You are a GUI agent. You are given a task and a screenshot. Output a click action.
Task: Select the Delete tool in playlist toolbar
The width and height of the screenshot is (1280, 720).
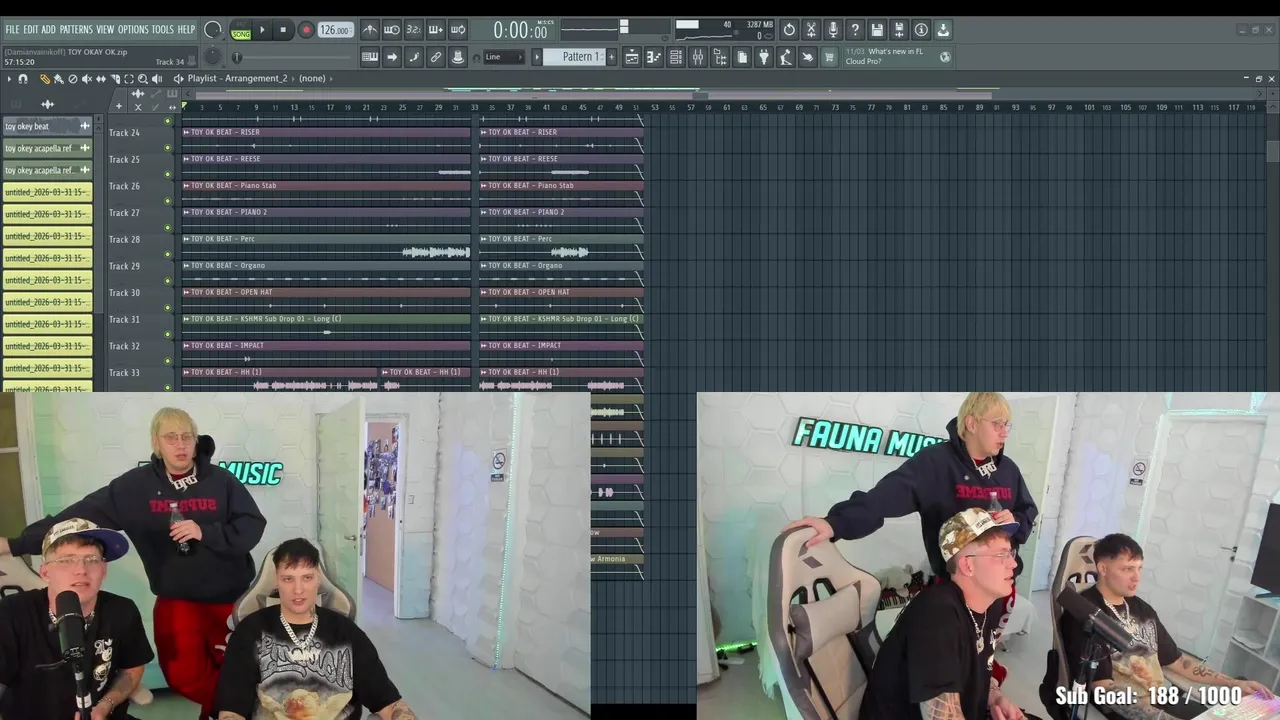coord(72,78)
